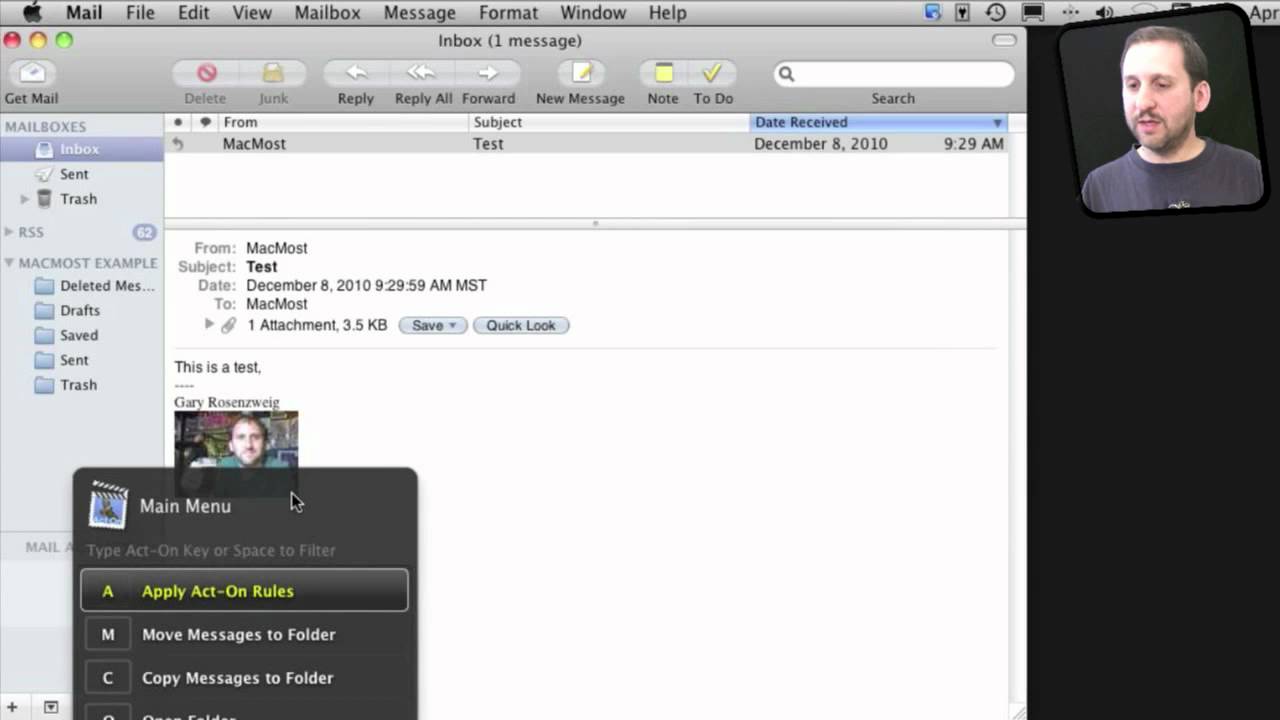The width and height of the screenshot is (1280, 720).
Task: Sort messages by From column
Action: (x=344, y=122)
